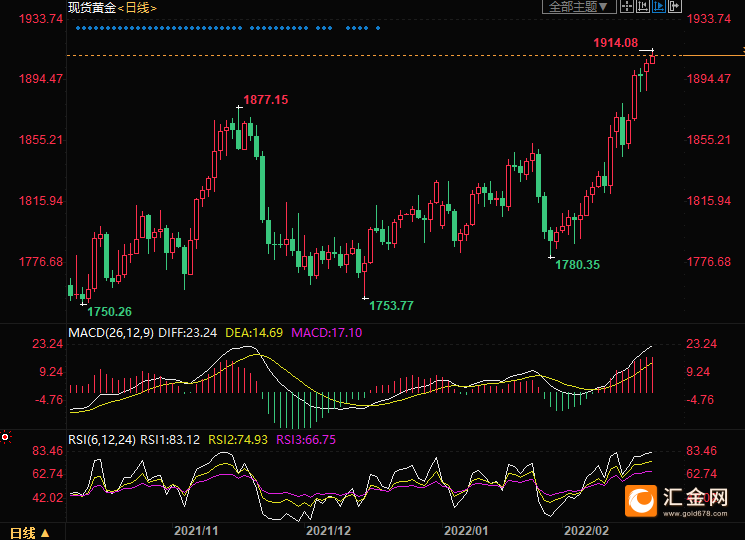This screenshot has height=540, width=745.
Task: Expand the 日线 period selector at bottom-left
Action: [x=26, y=531]
